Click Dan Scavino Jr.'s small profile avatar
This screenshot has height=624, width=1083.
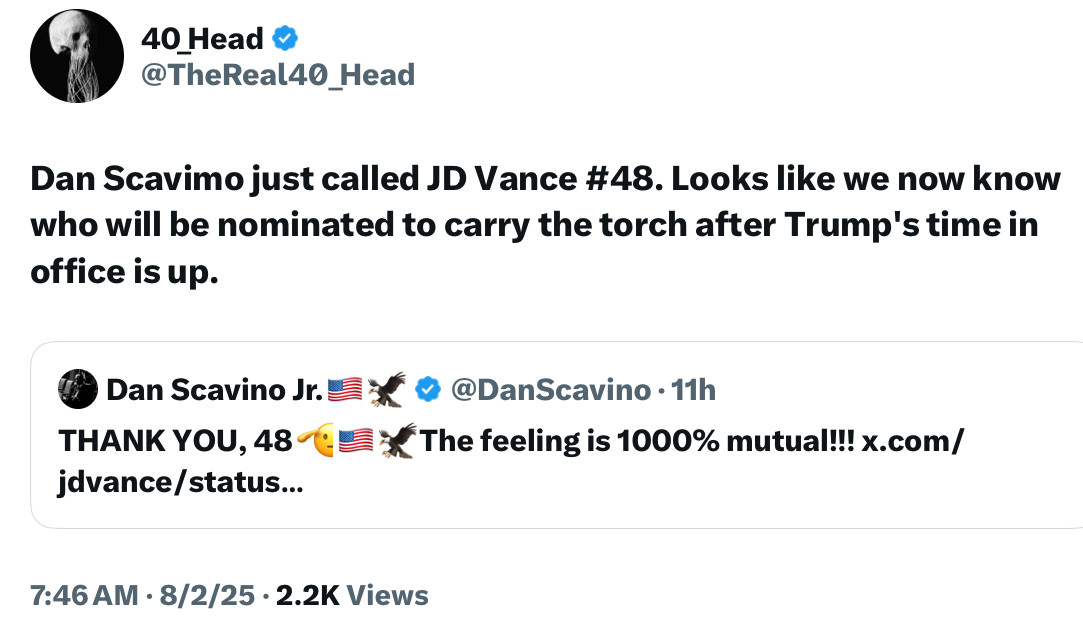click(78, 389)
